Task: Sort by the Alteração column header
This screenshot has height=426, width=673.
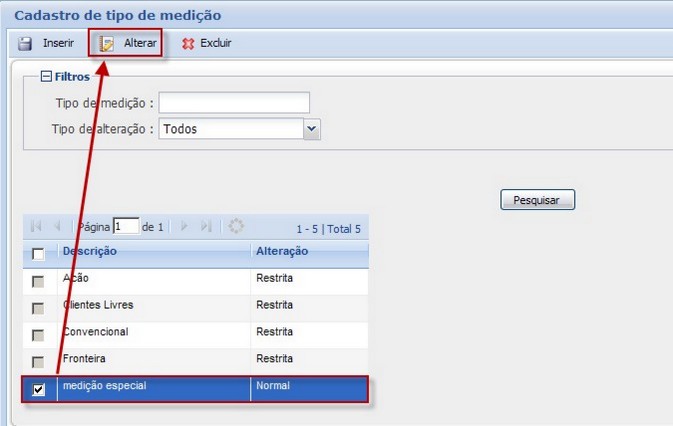Action: click(x=282, y=251)
